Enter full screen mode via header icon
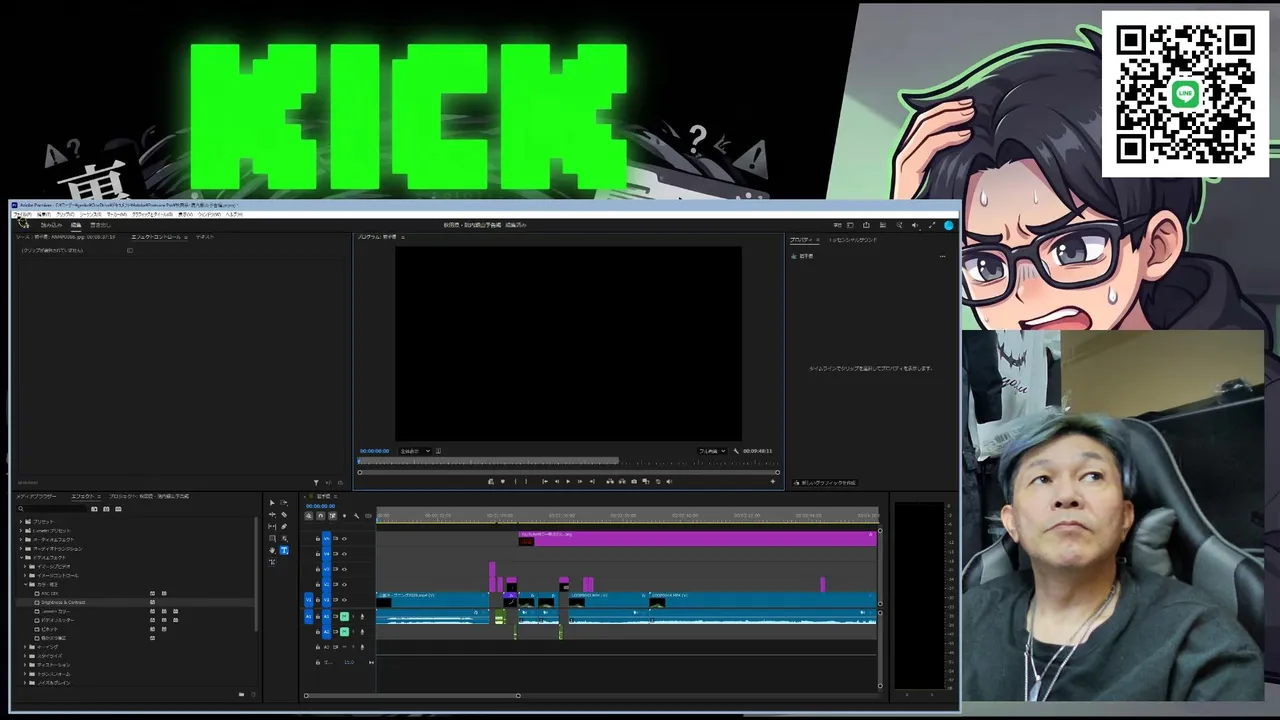 click(x=932, y=225)
